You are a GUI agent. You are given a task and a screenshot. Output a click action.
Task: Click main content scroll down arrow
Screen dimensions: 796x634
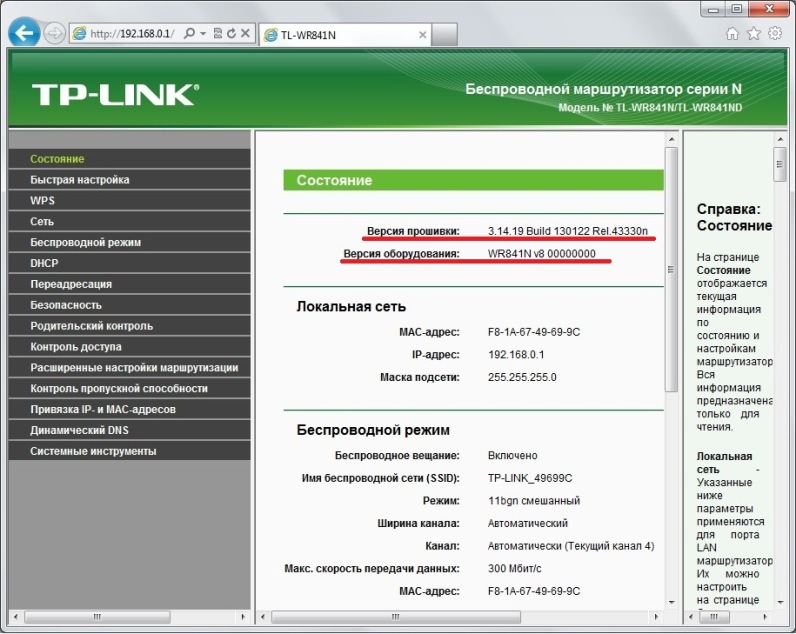tap(671, 602)
